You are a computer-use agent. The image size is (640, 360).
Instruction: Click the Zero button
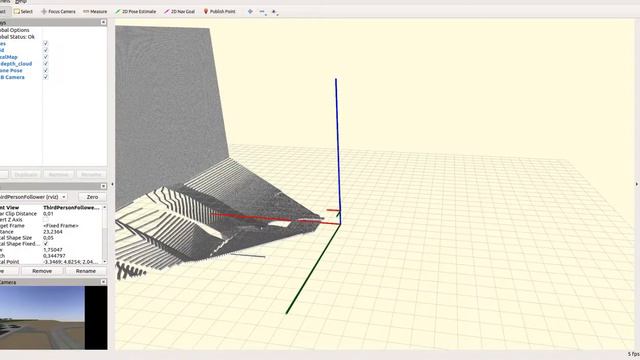click(92, 197)
